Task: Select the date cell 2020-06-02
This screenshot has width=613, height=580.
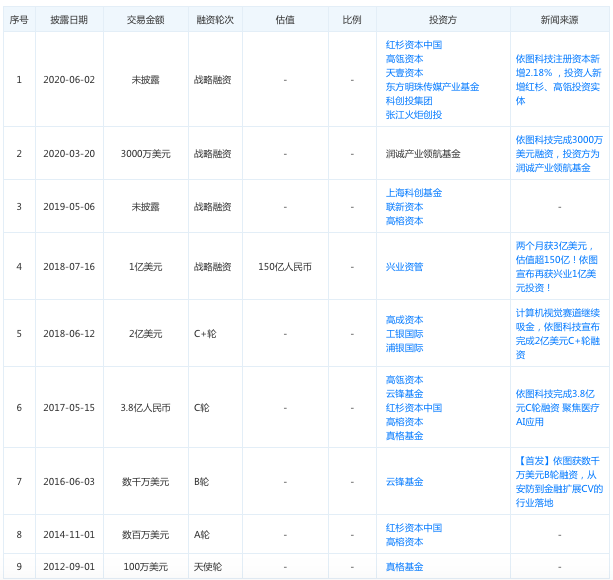Action: [x=69, y=80]
